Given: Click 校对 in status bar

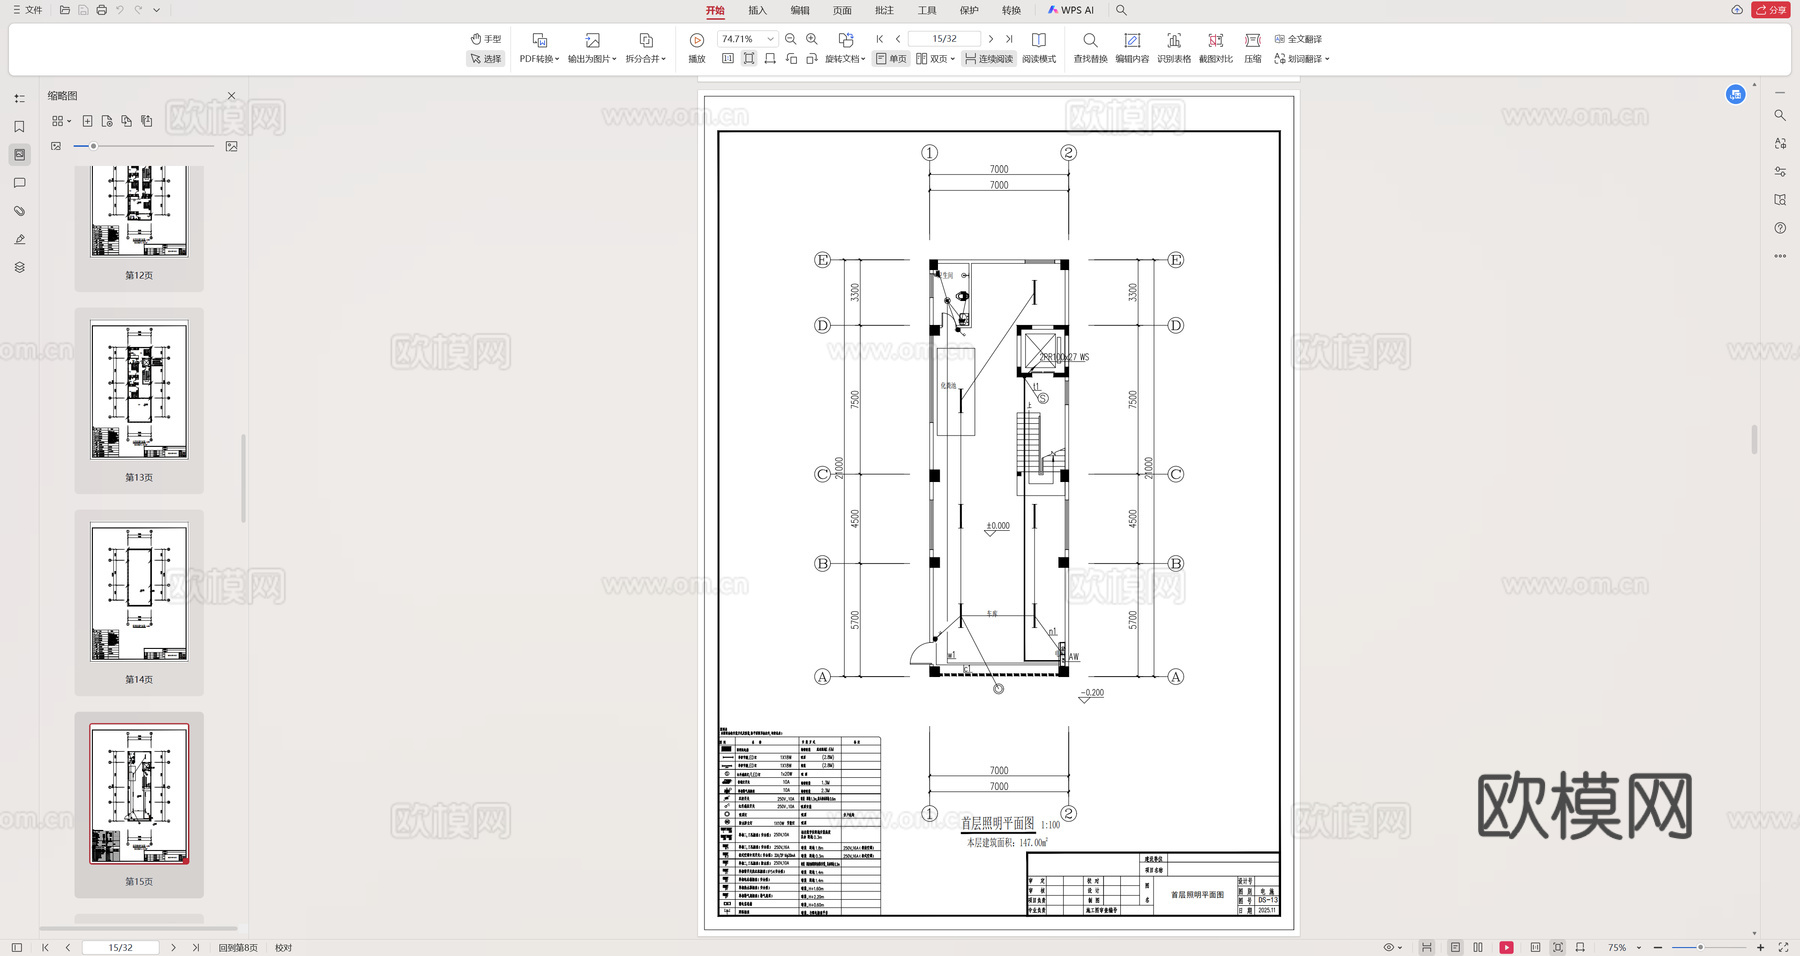Looking at the screenshot, I should [284, 948].
